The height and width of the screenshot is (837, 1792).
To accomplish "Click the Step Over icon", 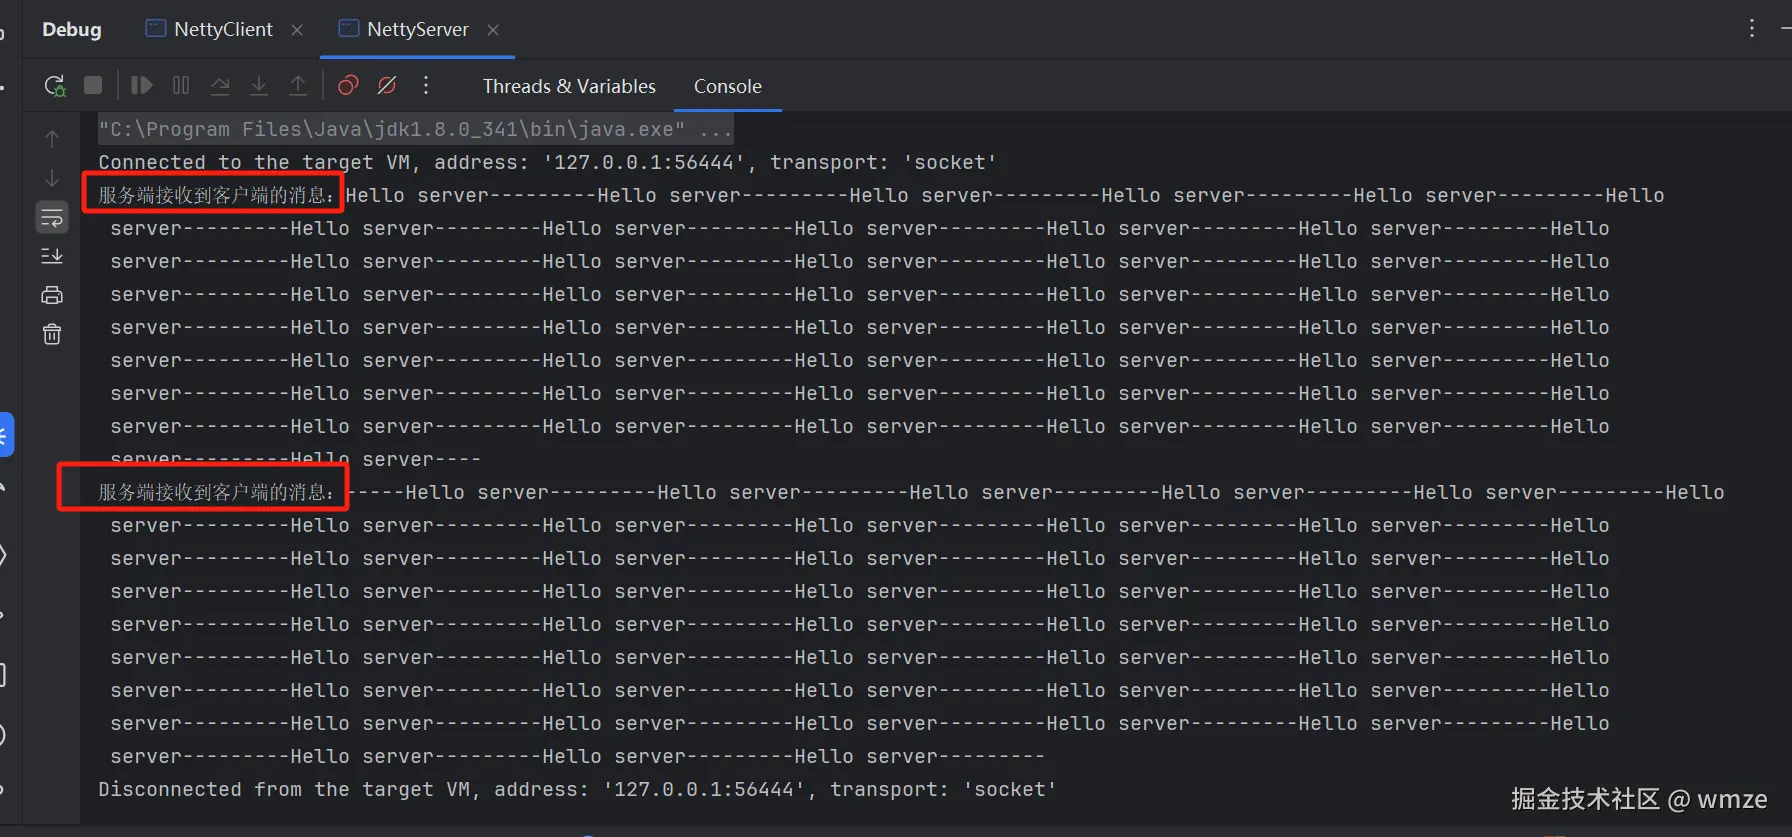I will (220, 86).
